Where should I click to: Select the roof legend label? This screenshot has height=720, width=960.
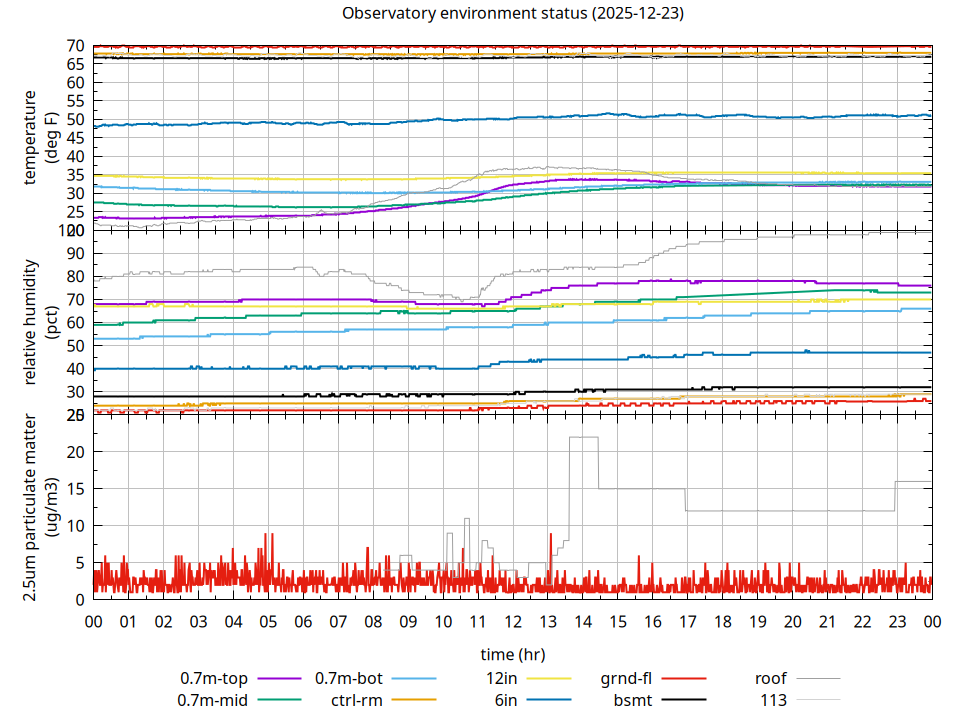771,679
